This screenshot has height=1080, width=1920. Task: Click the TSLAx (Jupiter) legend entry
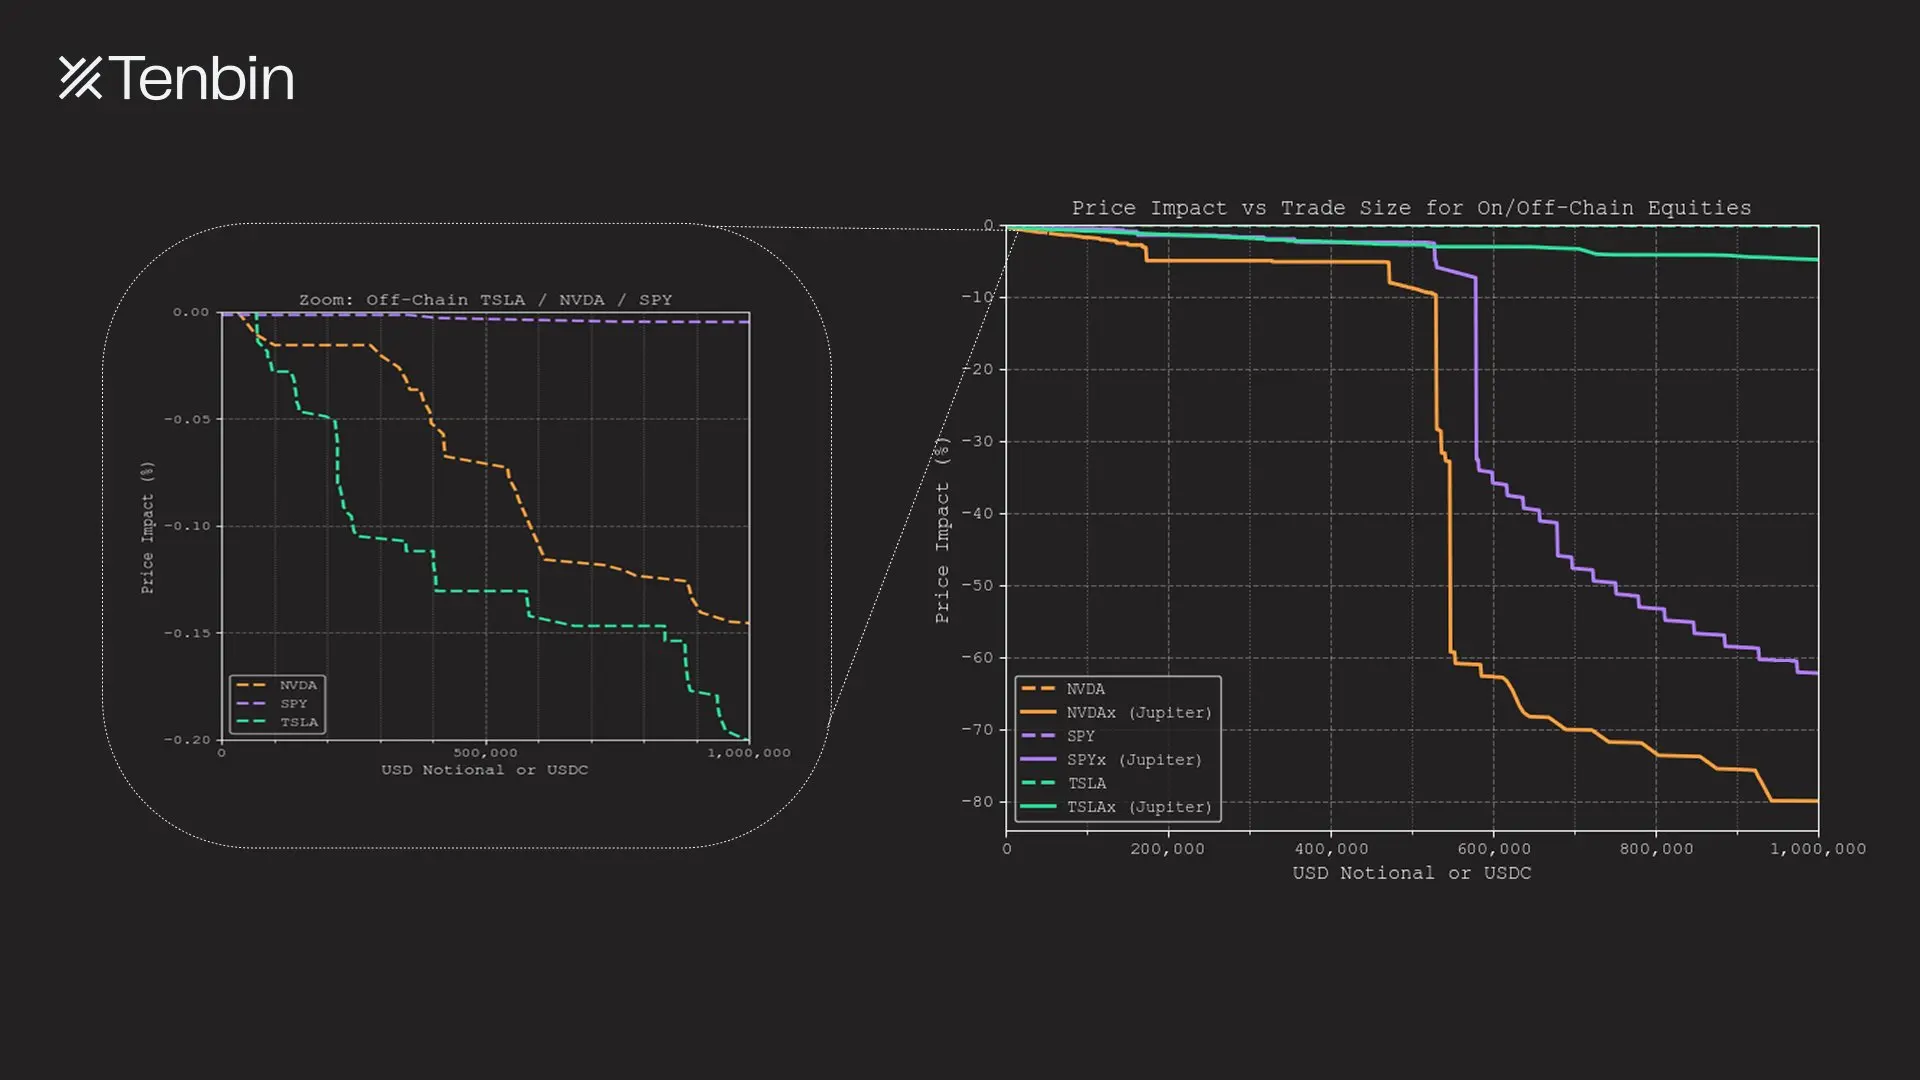[1138, 807]
